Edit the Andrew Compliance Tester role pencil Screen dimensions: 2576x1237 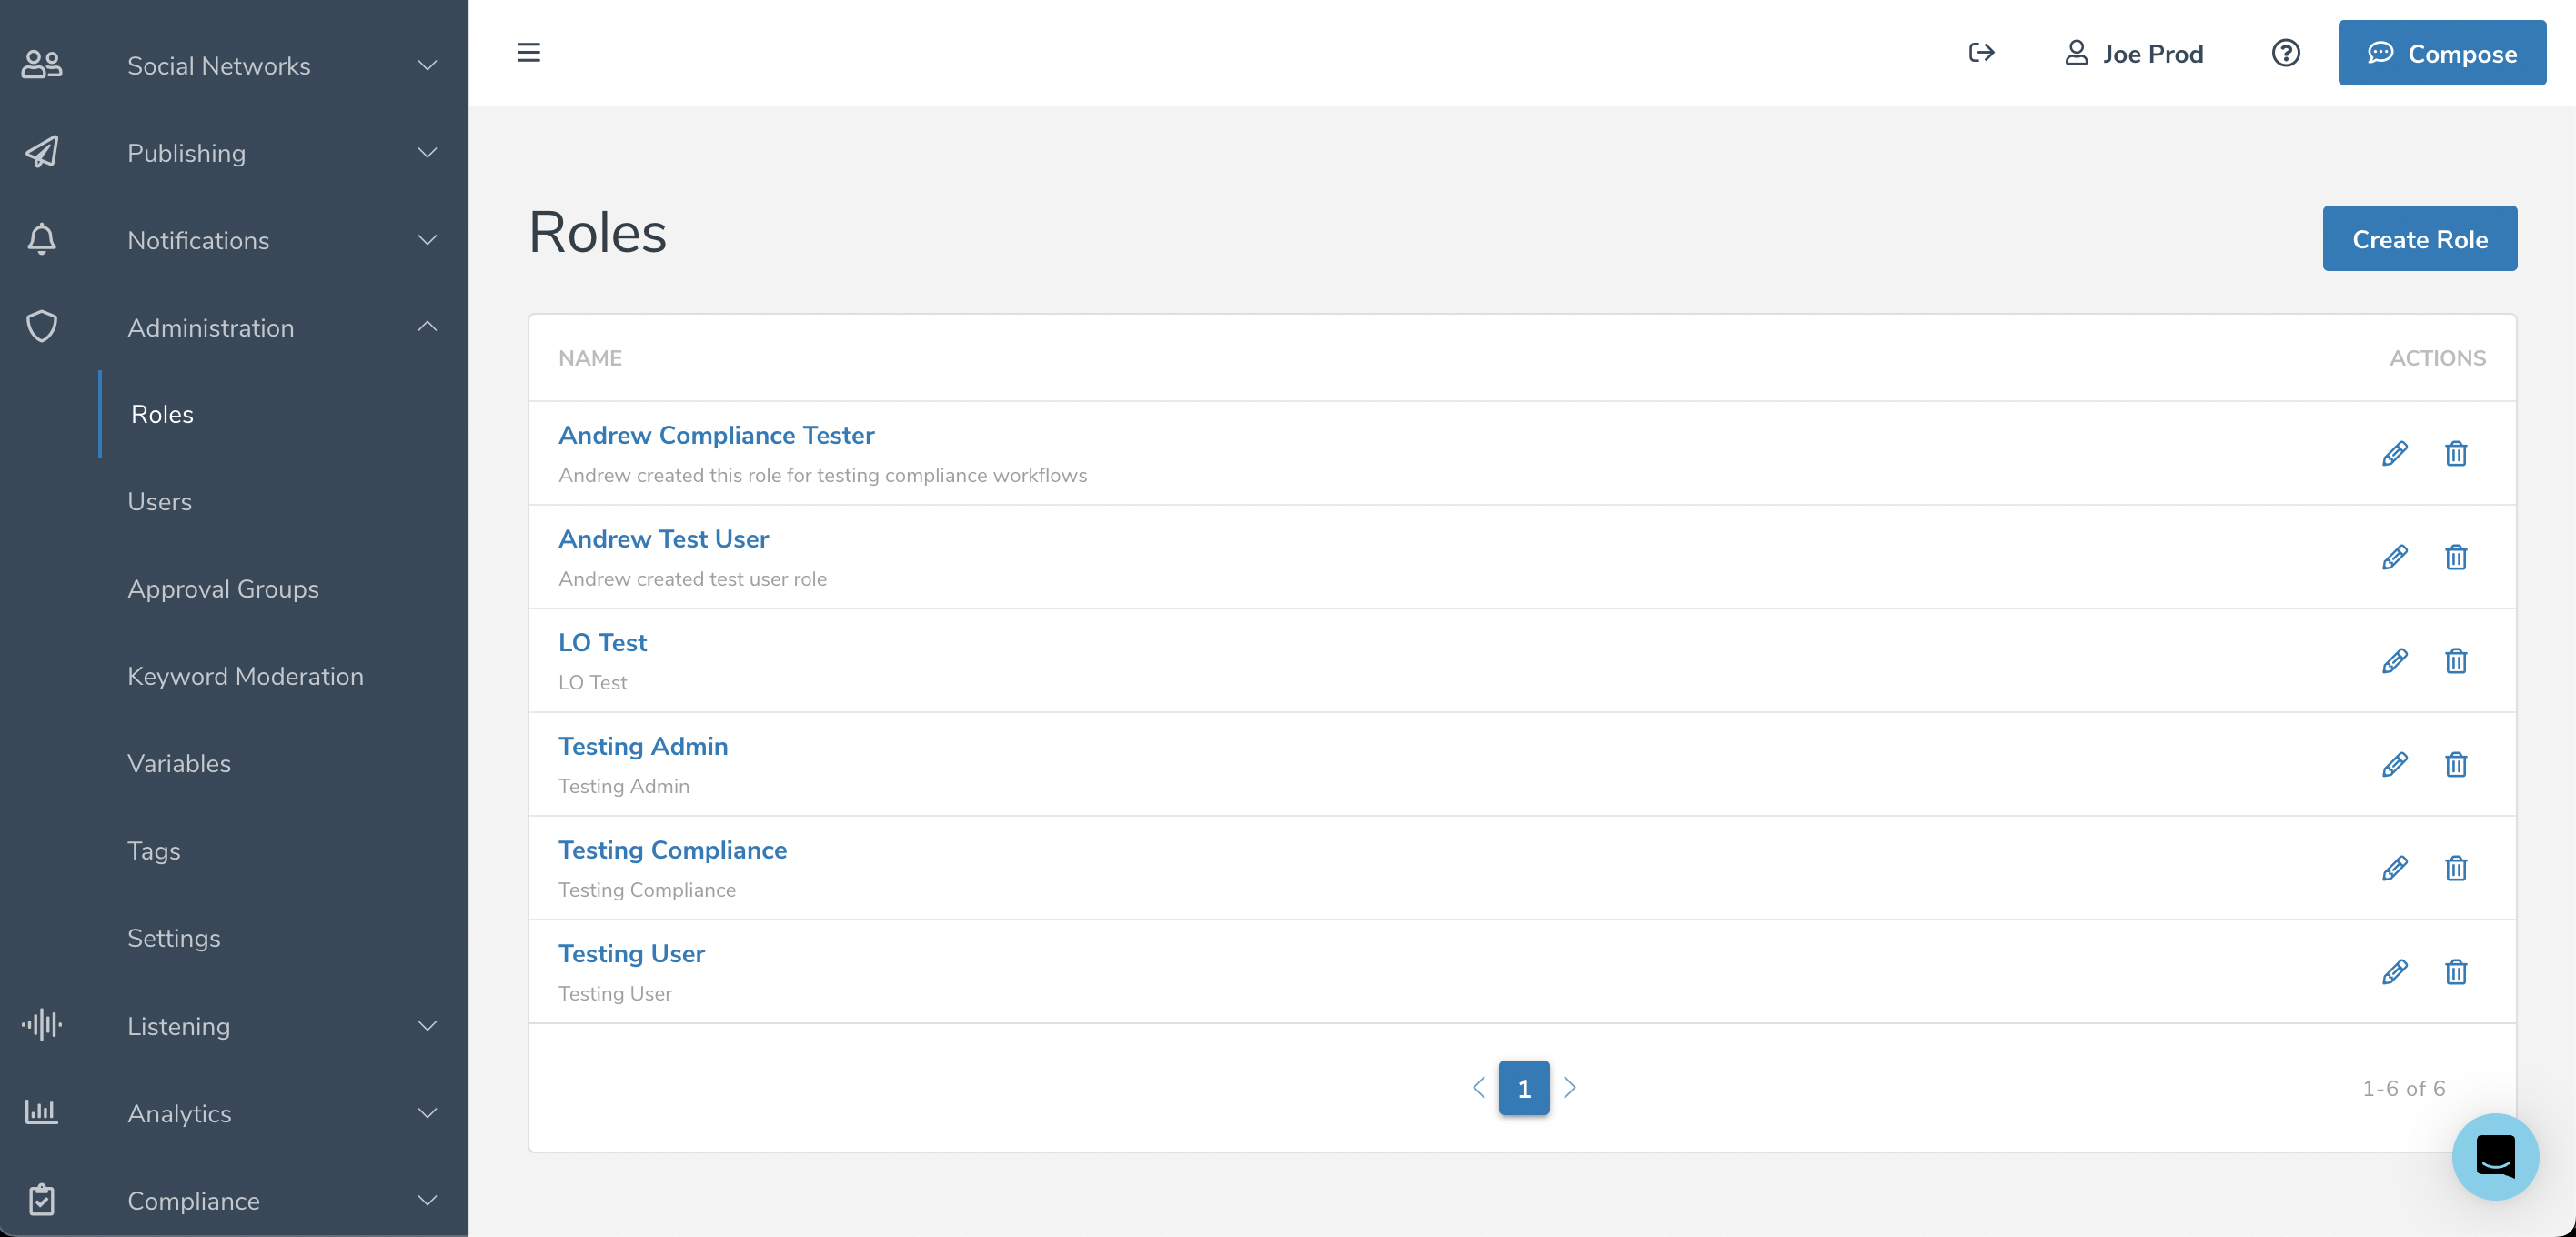(2394, 453)
